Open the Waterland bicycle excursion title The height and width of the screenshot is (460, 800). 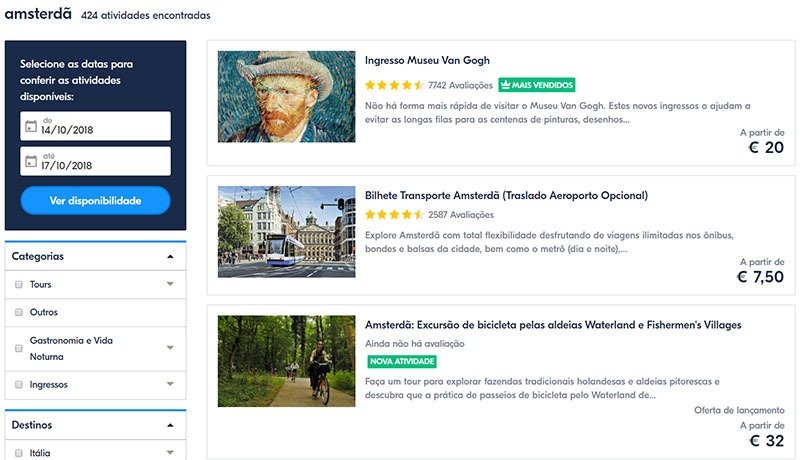click(x=553, y=325)
